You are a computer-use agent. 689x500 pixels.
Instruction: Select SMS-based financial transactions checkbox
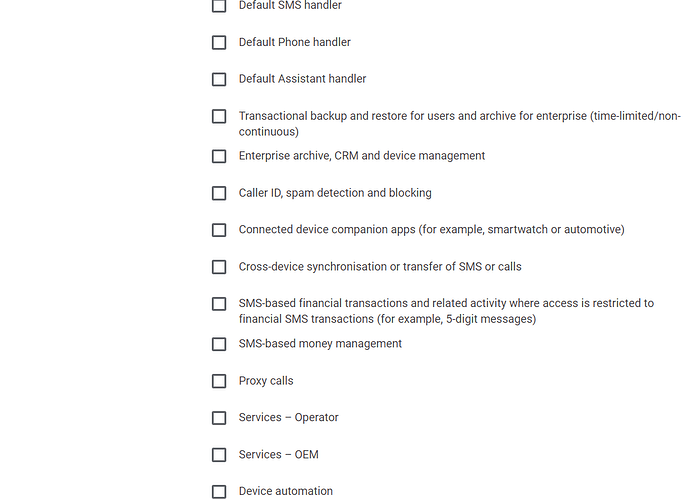(219, 304)
